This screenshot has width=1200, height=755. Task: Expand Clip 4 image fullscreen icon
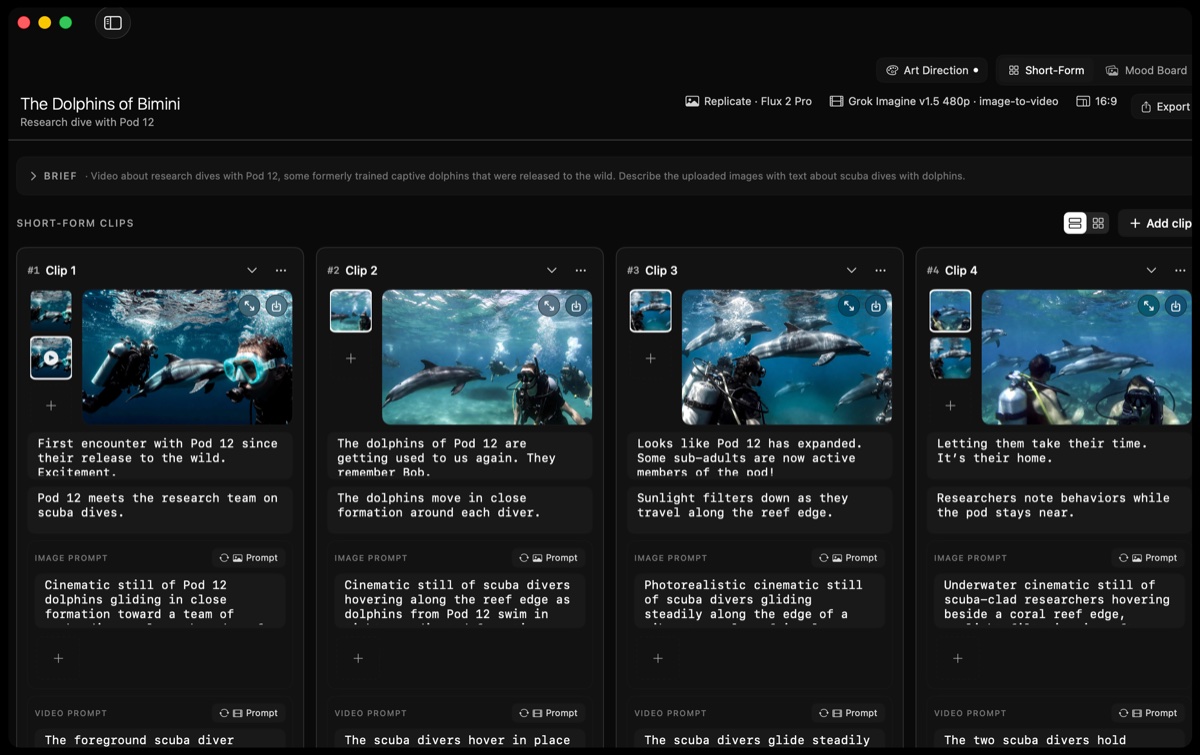pyautogui.click(x=1149, y=306)
